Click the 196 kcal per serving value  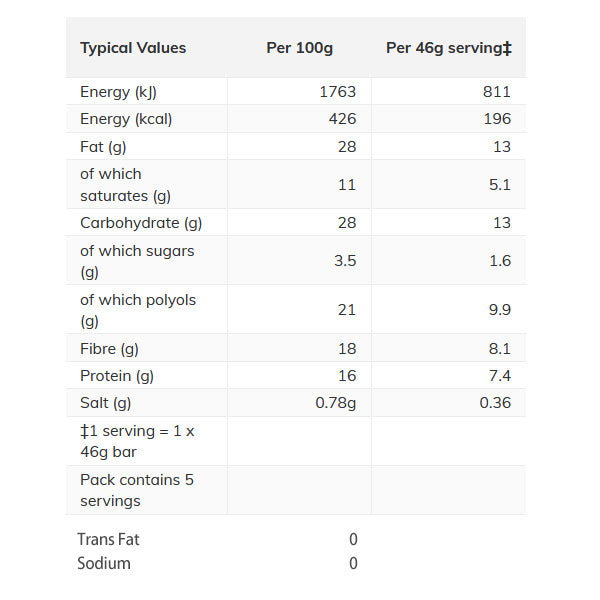(x=496, y=119)
